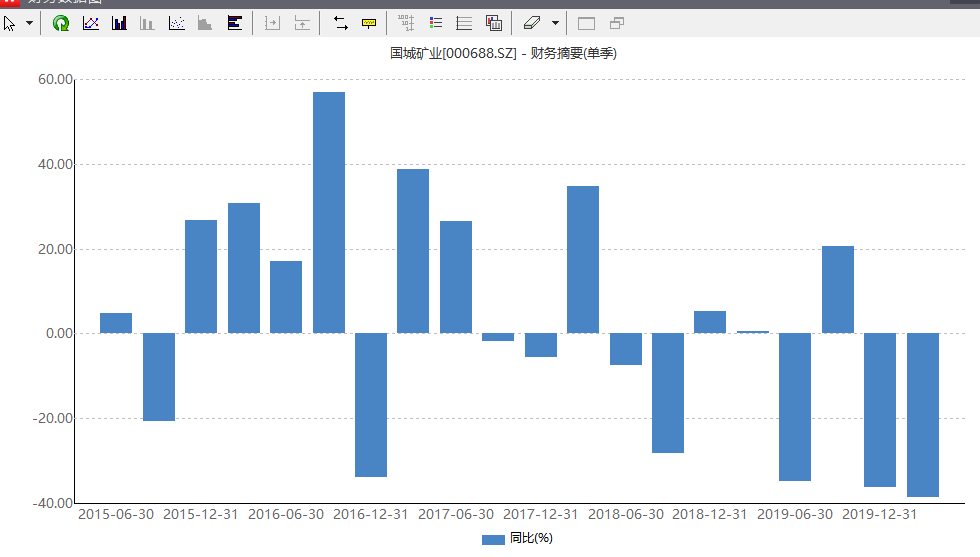Toggle the colored legend list icon

[436, 24]
